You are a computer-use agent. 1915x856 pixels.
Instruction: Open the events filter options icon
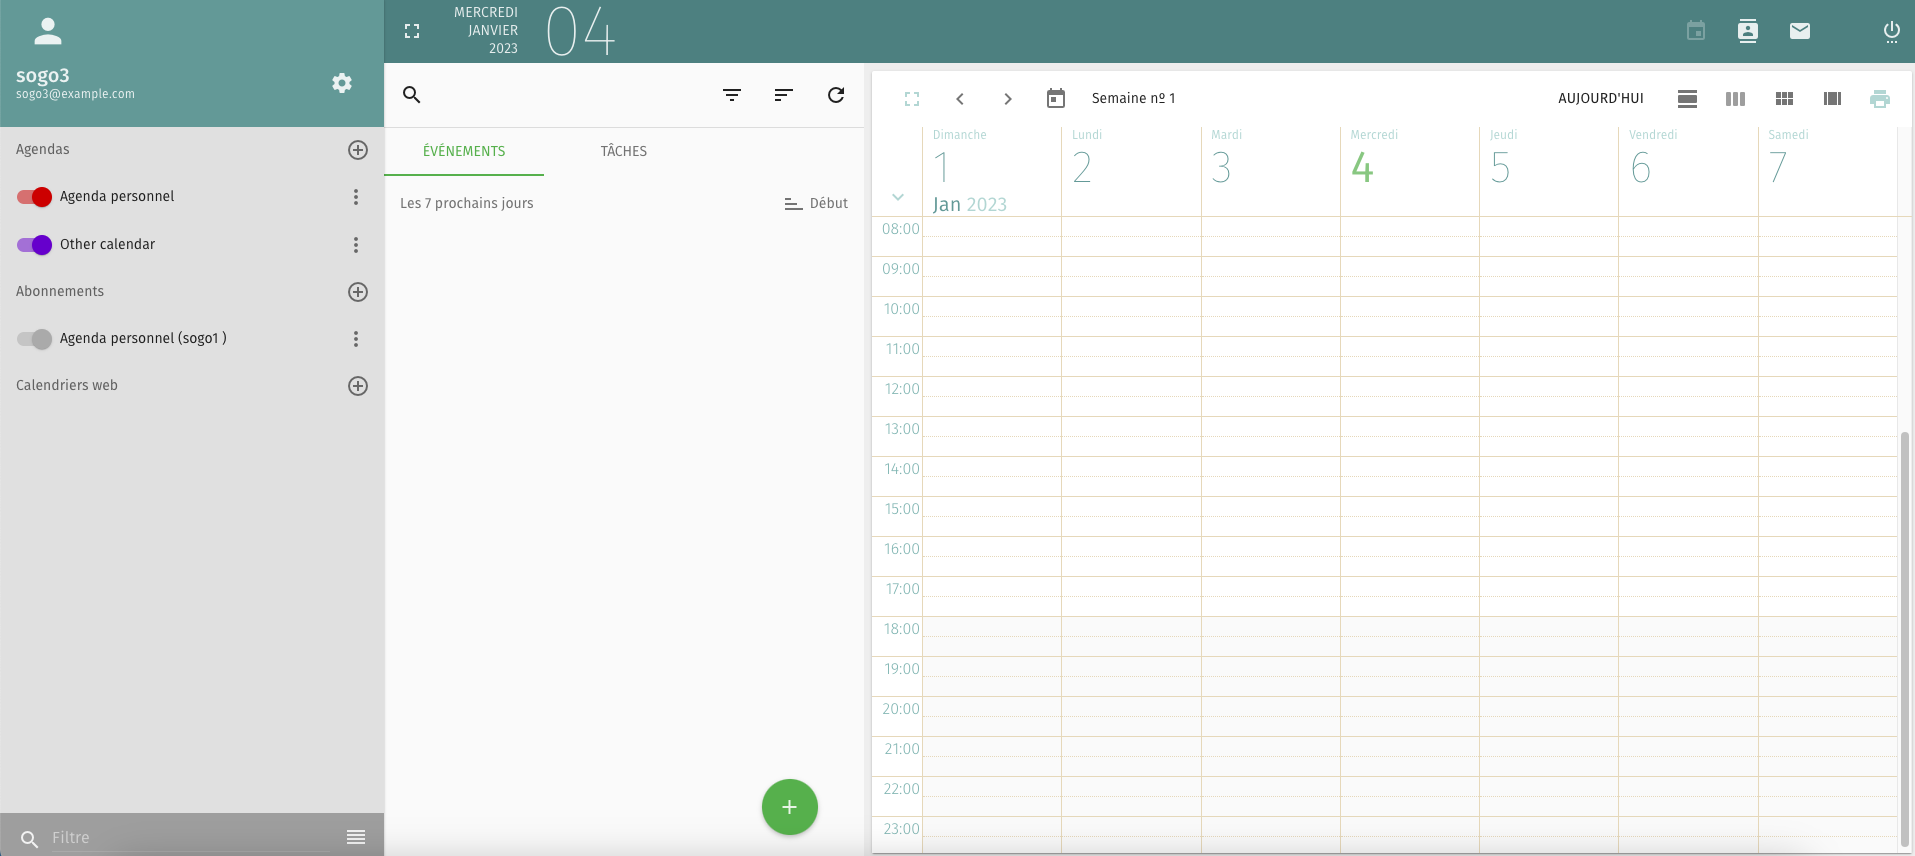pos(732,95)
